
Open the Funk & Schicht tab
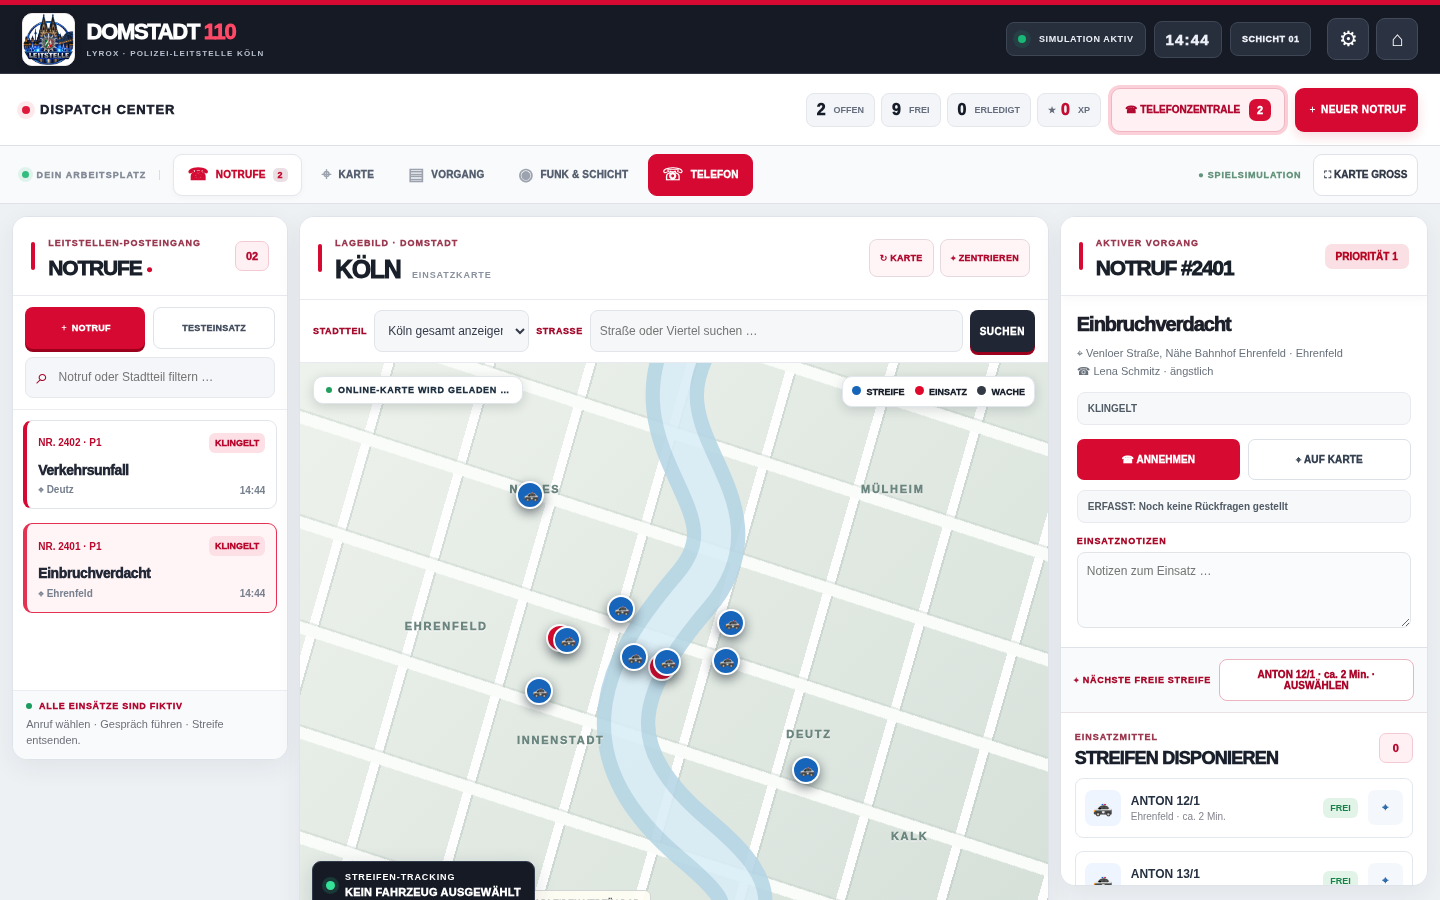pyautogui.click(x=573, y=175)
